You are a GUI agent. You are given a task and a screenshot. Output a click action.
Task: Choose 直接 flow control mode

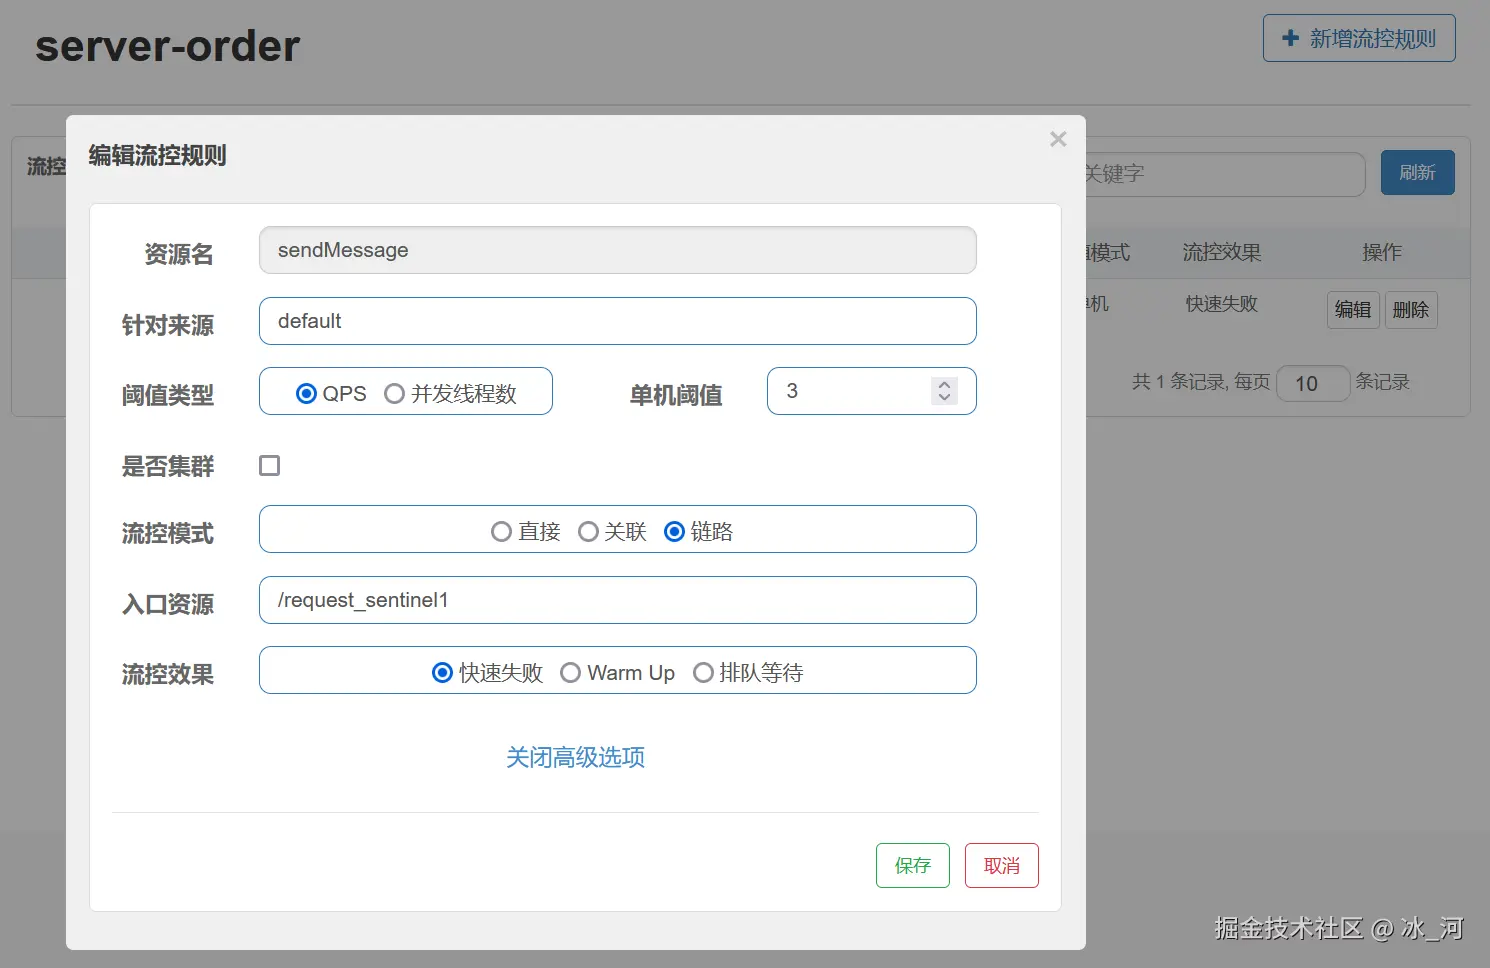(501, 532)
